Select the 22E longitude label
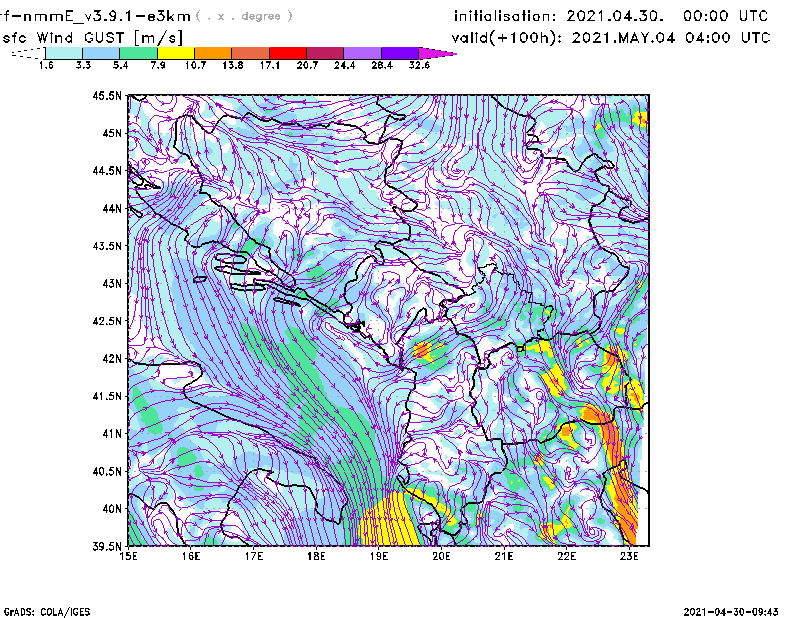 click(x=566, y=556)
